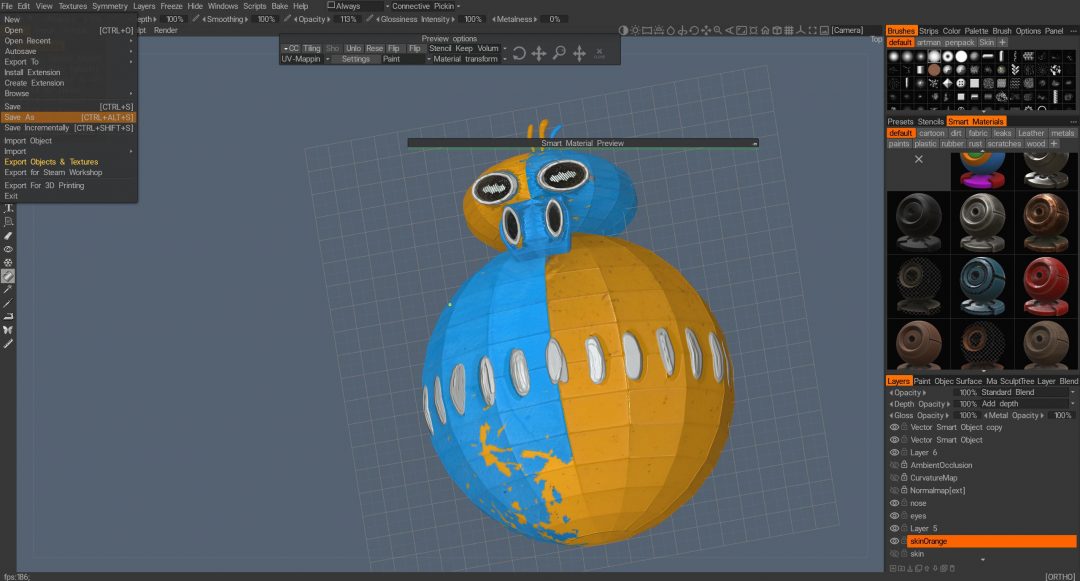Image resolution: width=1080 pixels, height=581 pixels.
Task: Click the Metalness 0% value slider
Action: pyautogui.click(x=554, y=19)
